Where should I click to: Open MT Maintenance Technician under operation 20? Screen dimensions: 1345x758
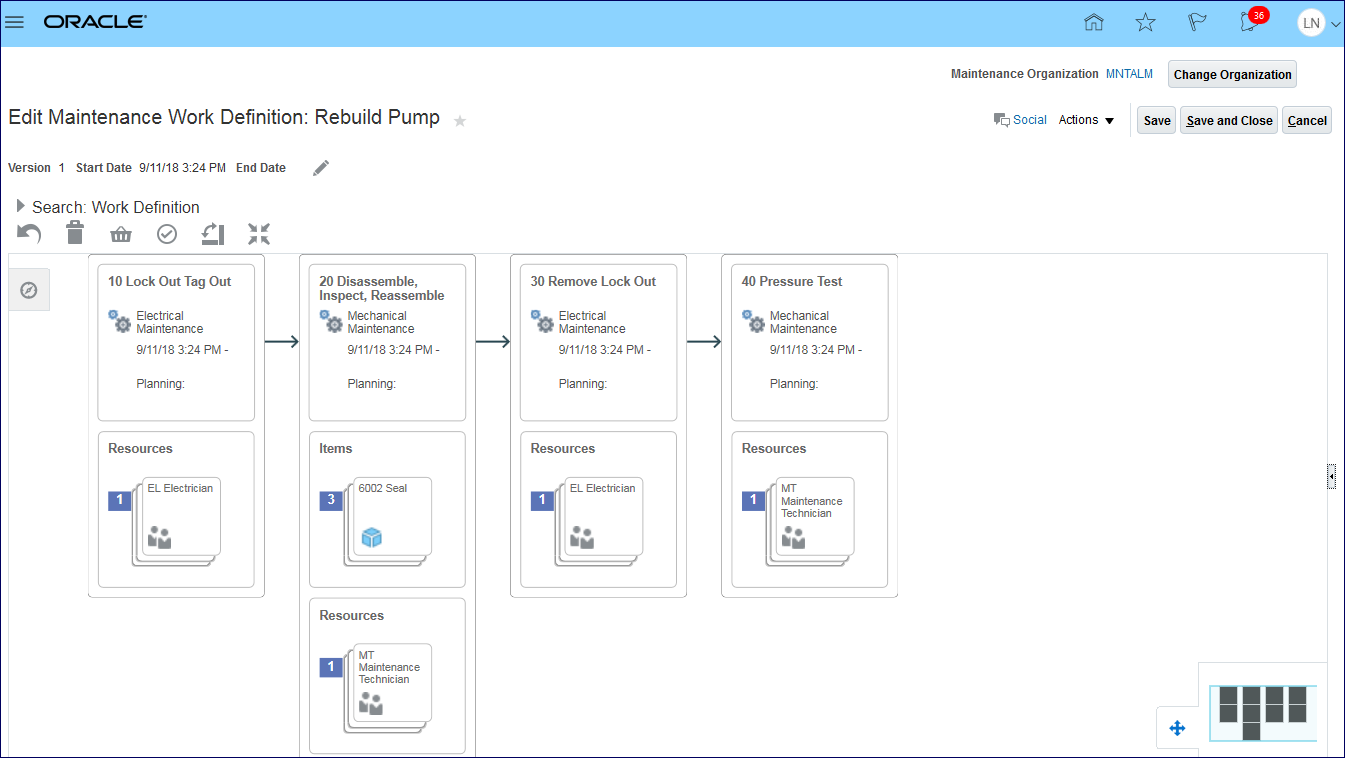[391, 682]
